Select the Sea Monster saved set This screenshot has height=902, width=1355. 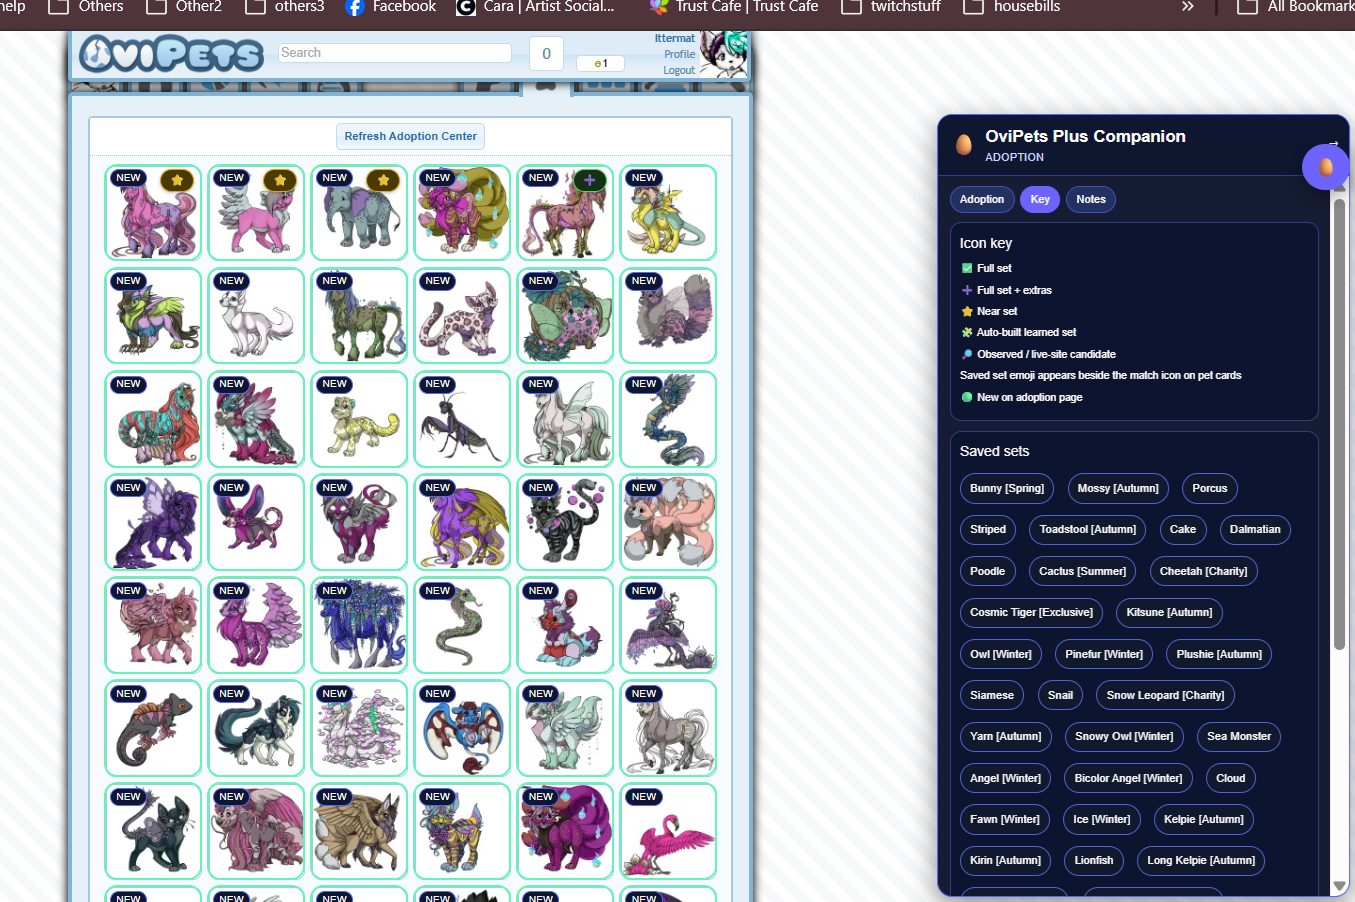[1239, 736]
